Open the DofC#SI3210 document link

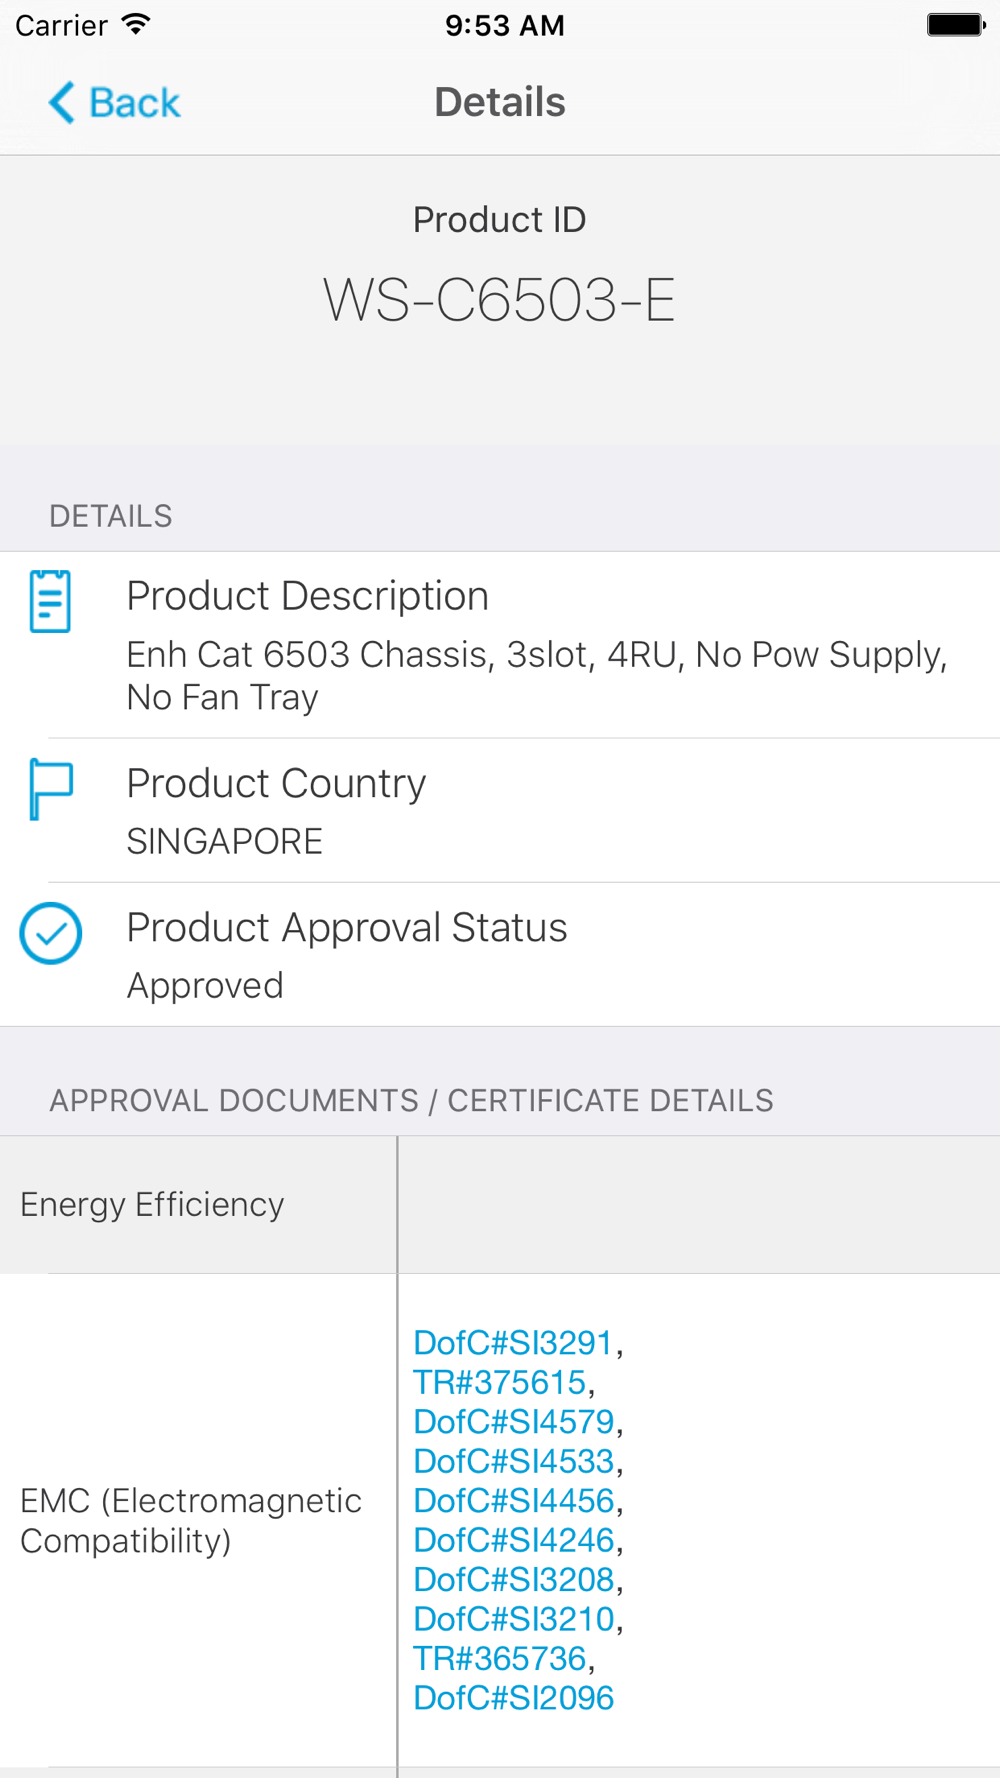pos(513,1619)
